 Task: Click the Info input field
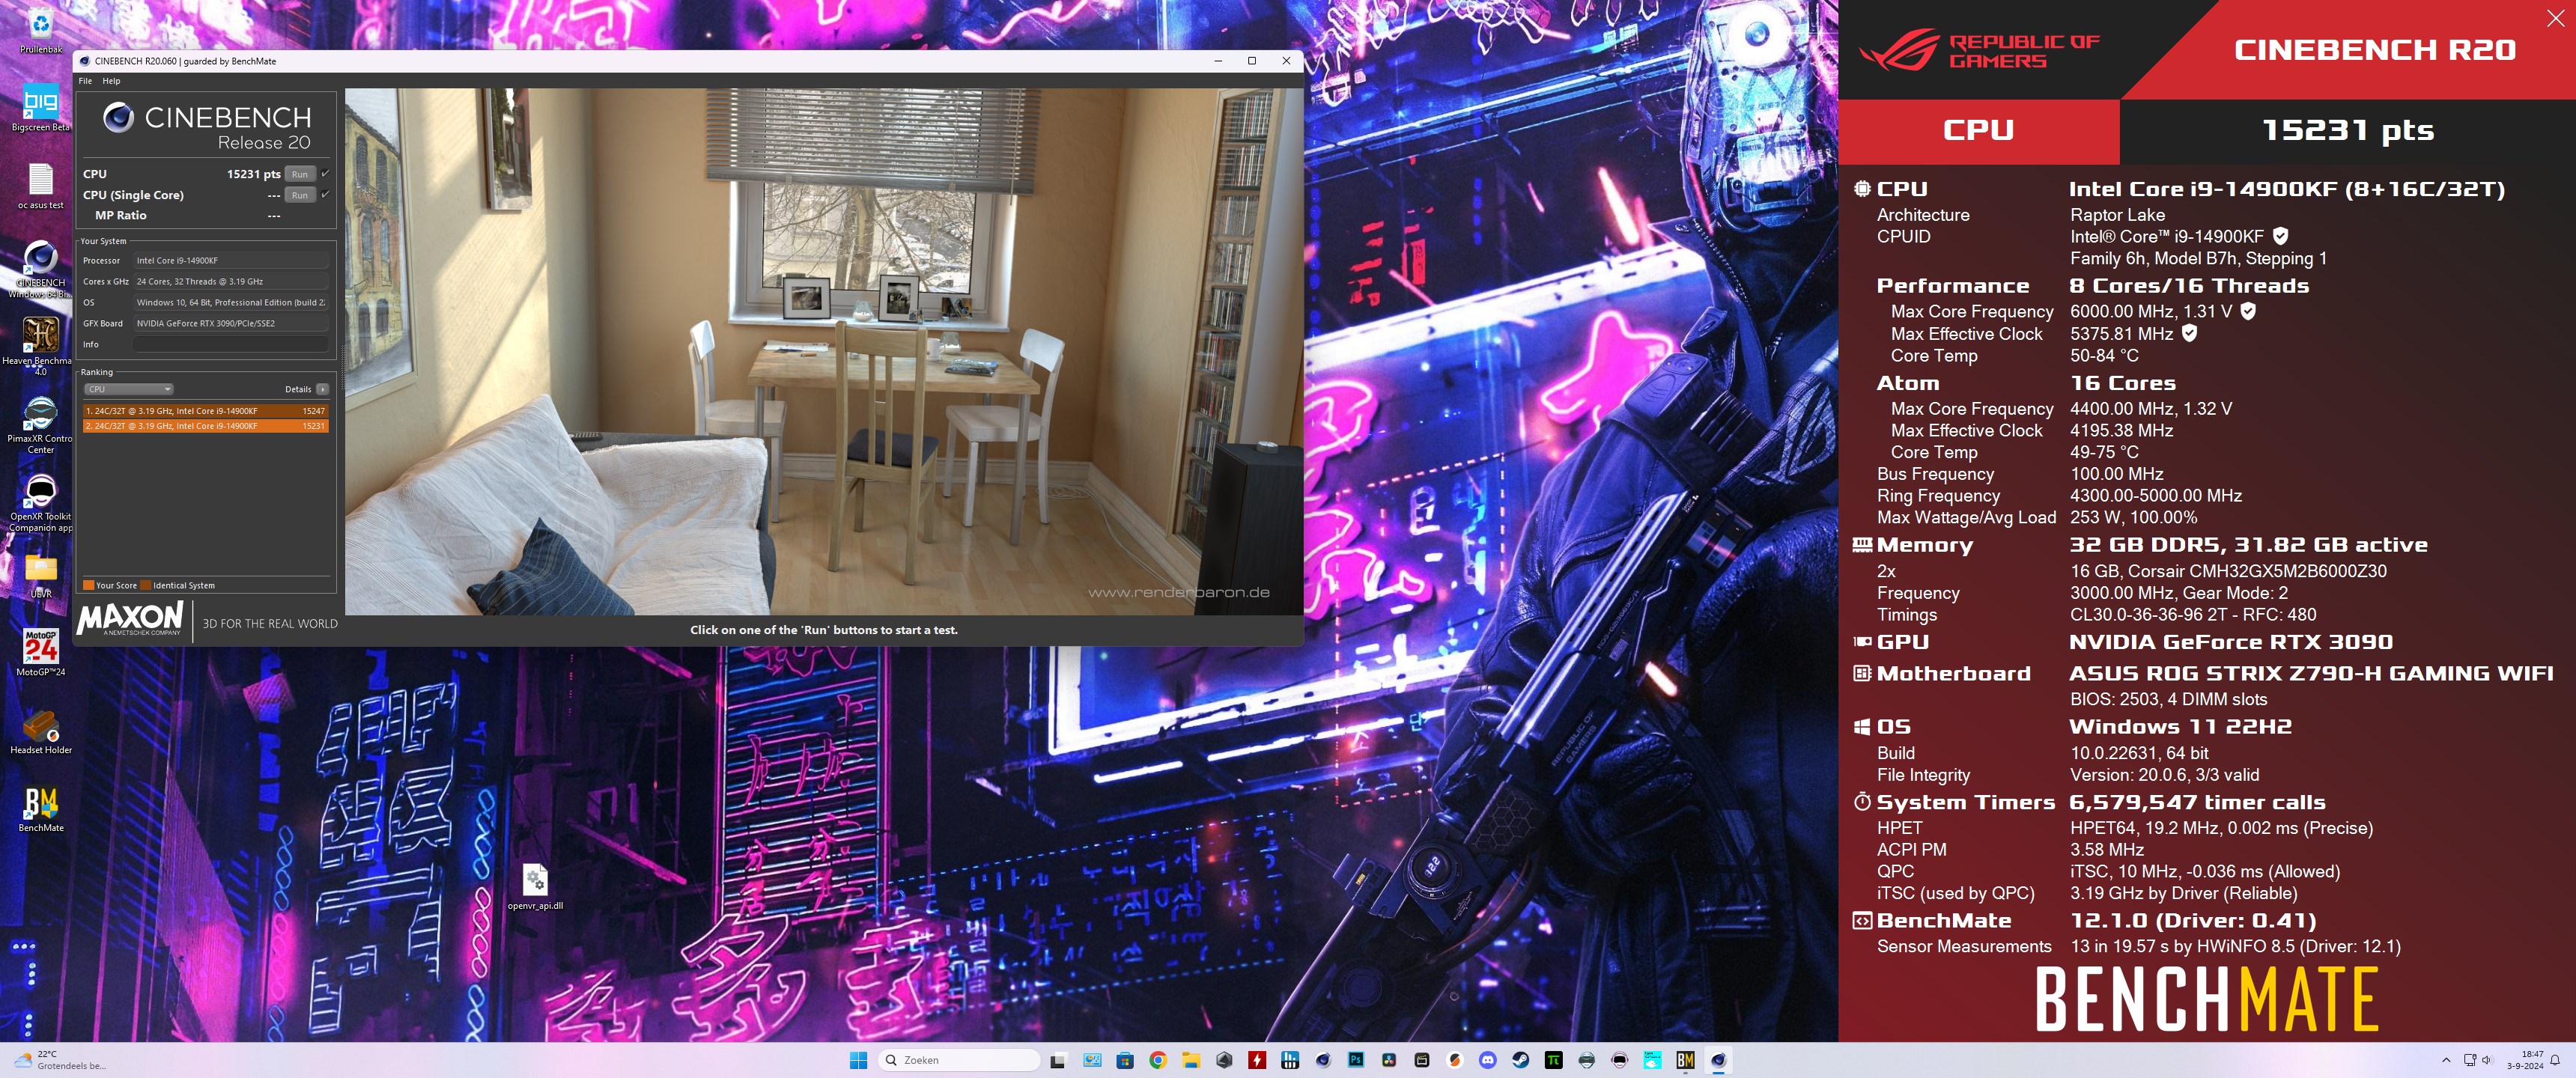231,344
